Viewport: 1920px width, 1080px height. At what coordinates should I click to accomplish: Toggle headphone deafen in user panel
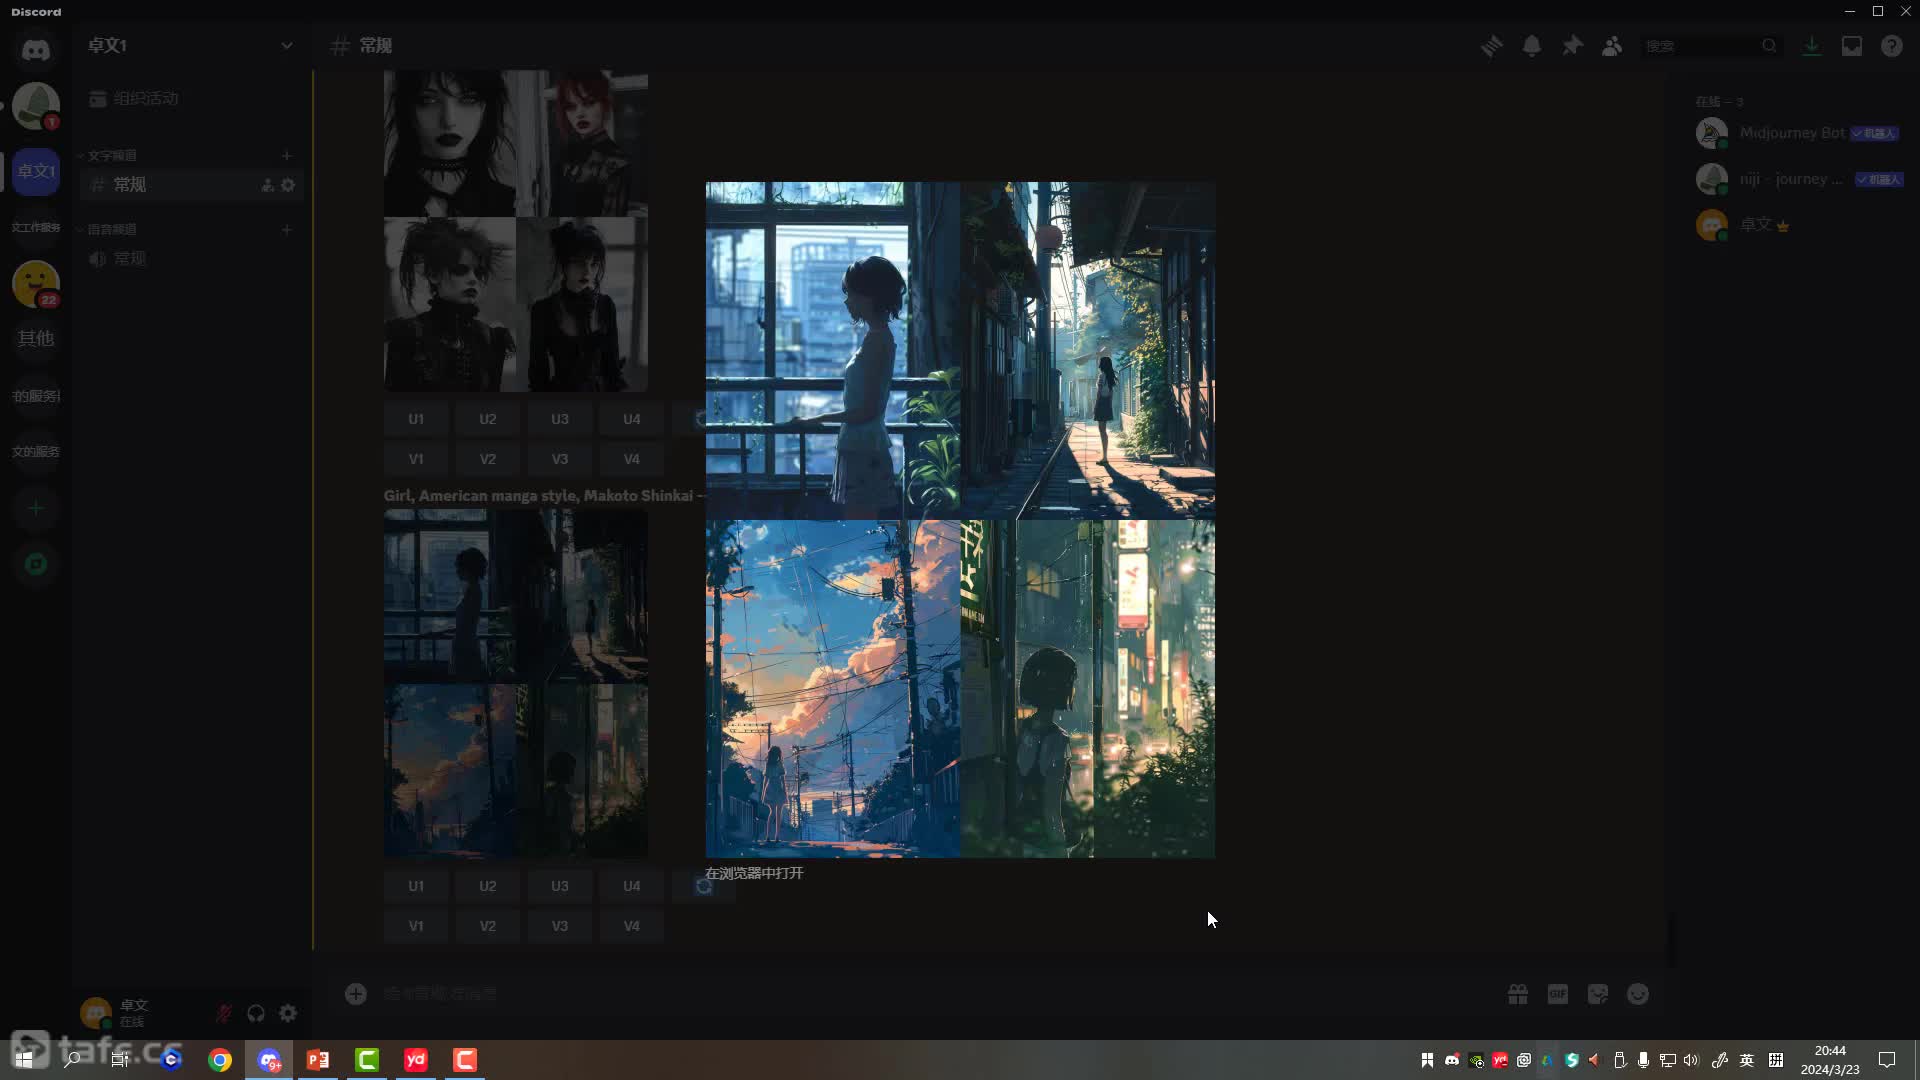[256, 1013]
